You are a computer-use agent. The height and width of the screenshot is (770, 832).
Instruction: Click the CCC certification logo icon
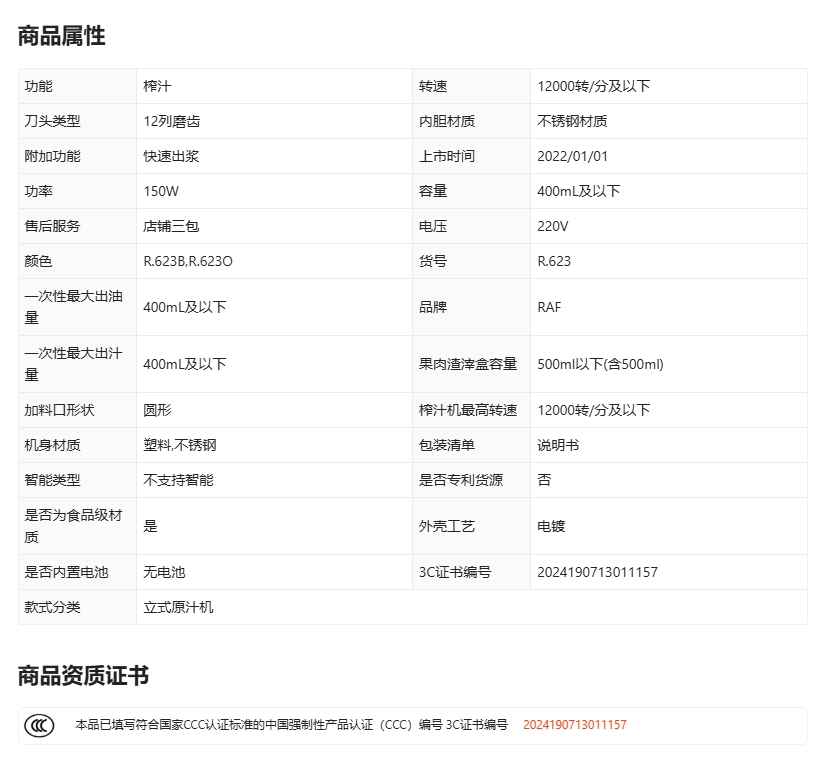click(40, 725)
